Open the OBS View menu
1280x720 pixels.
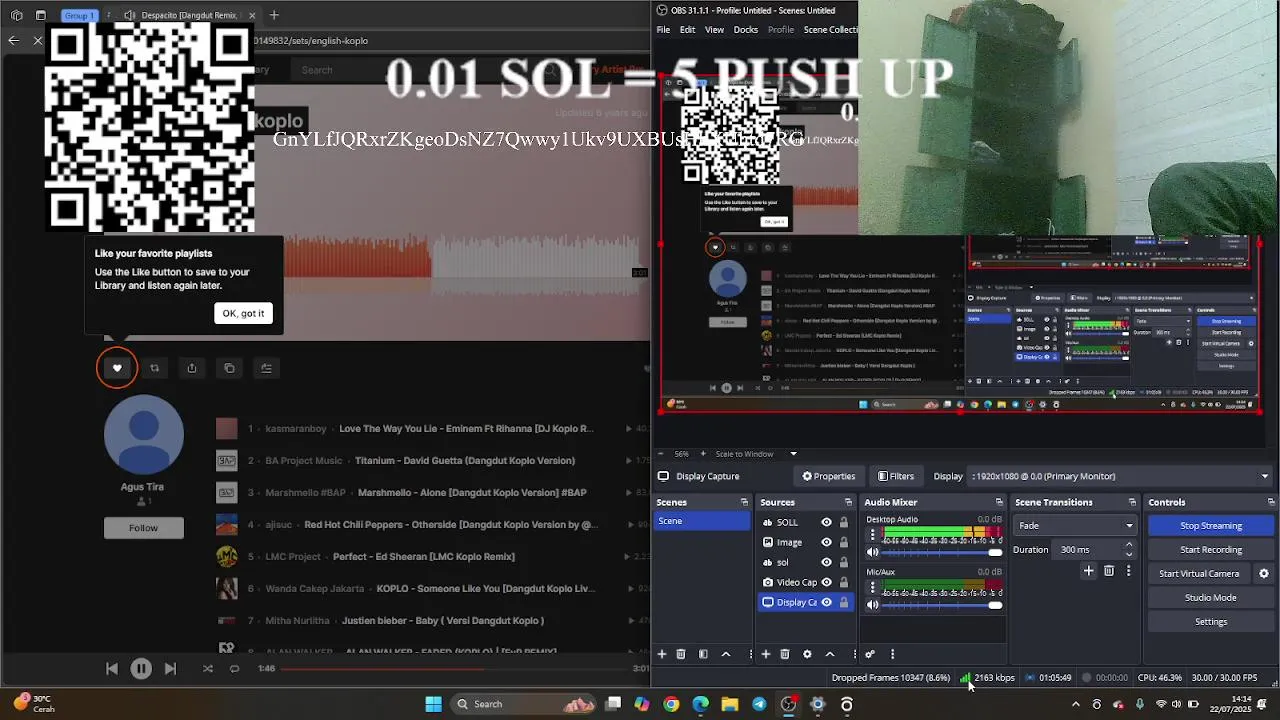click(x=714, y=30)
